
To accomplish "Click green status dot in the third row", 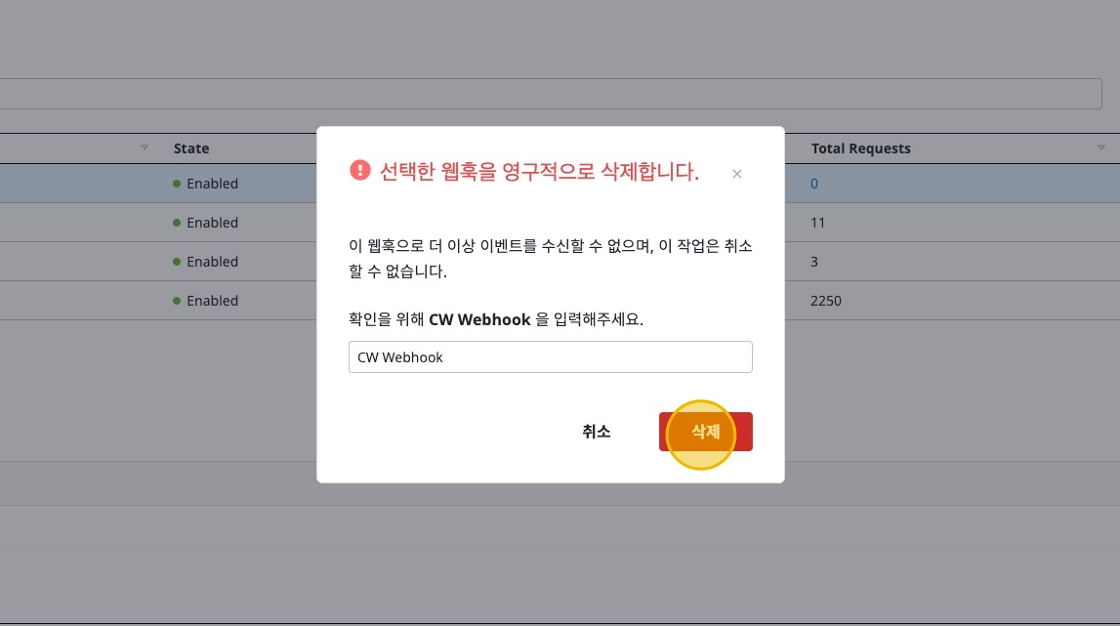I will (x=177, y=262).
